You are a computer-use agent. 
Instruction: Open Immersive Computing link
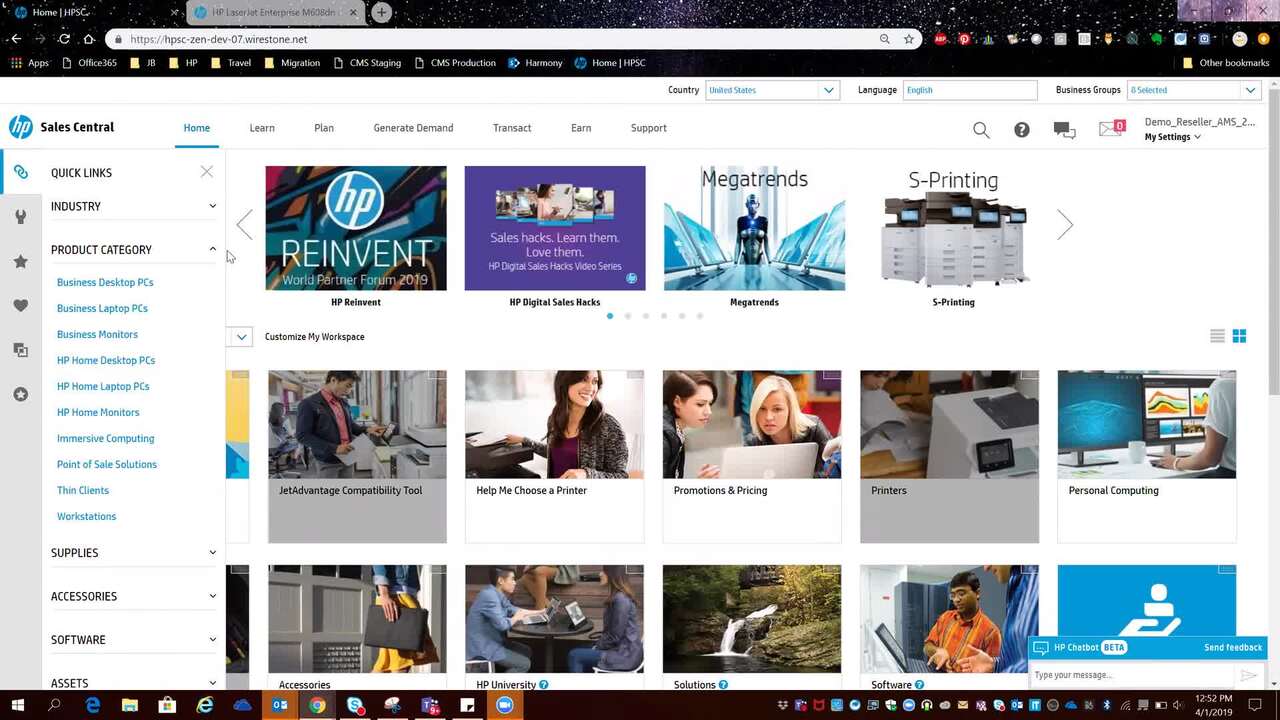click(105, 439)
